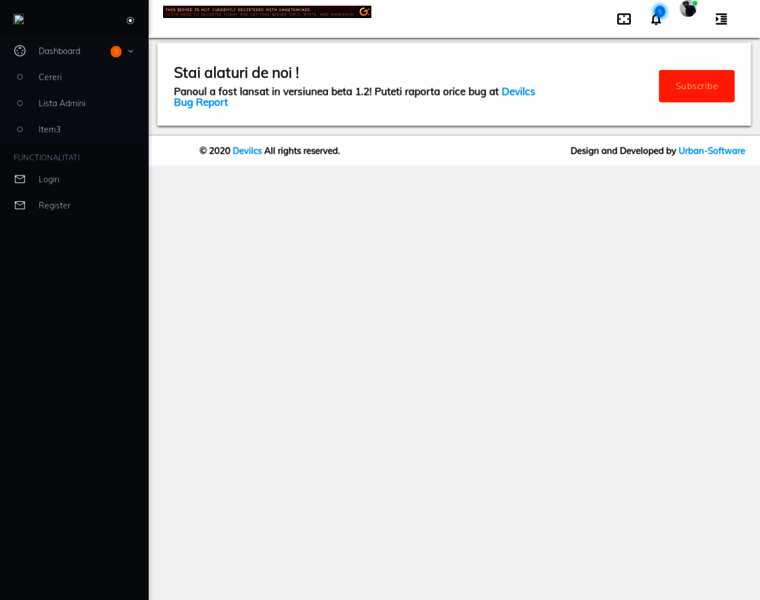Click the Dashboard palette icon

(20, 51)
